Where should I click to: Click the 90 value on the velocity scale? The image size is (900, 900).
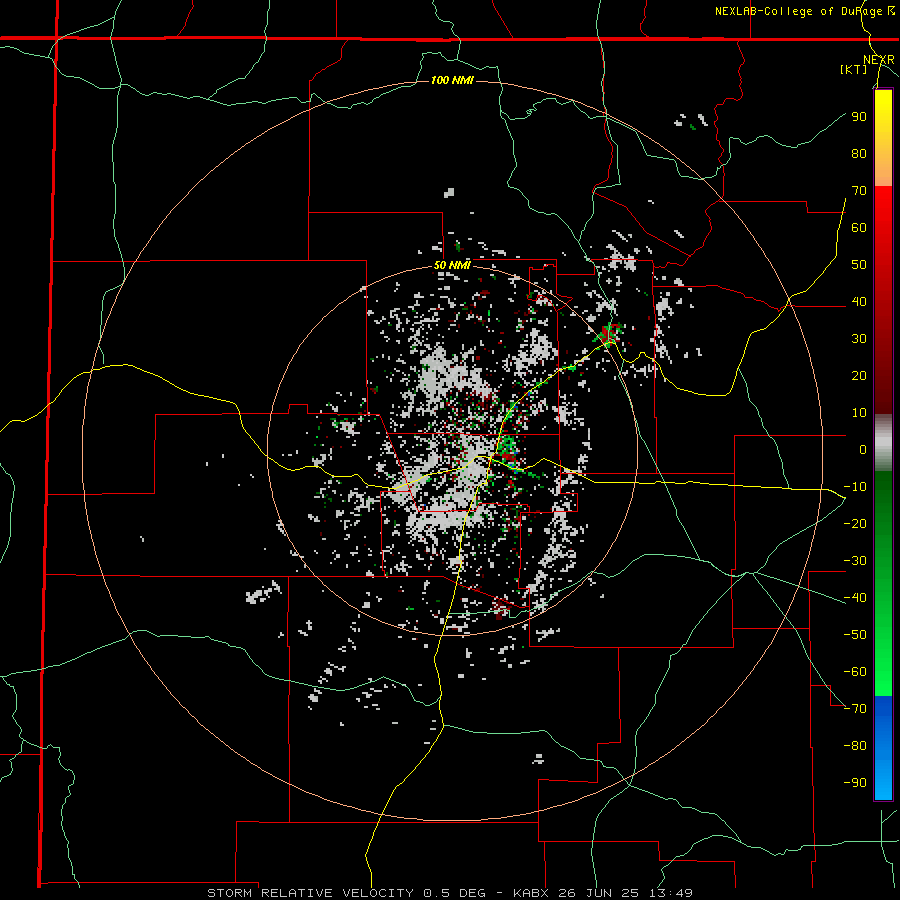tap(859, 117)
